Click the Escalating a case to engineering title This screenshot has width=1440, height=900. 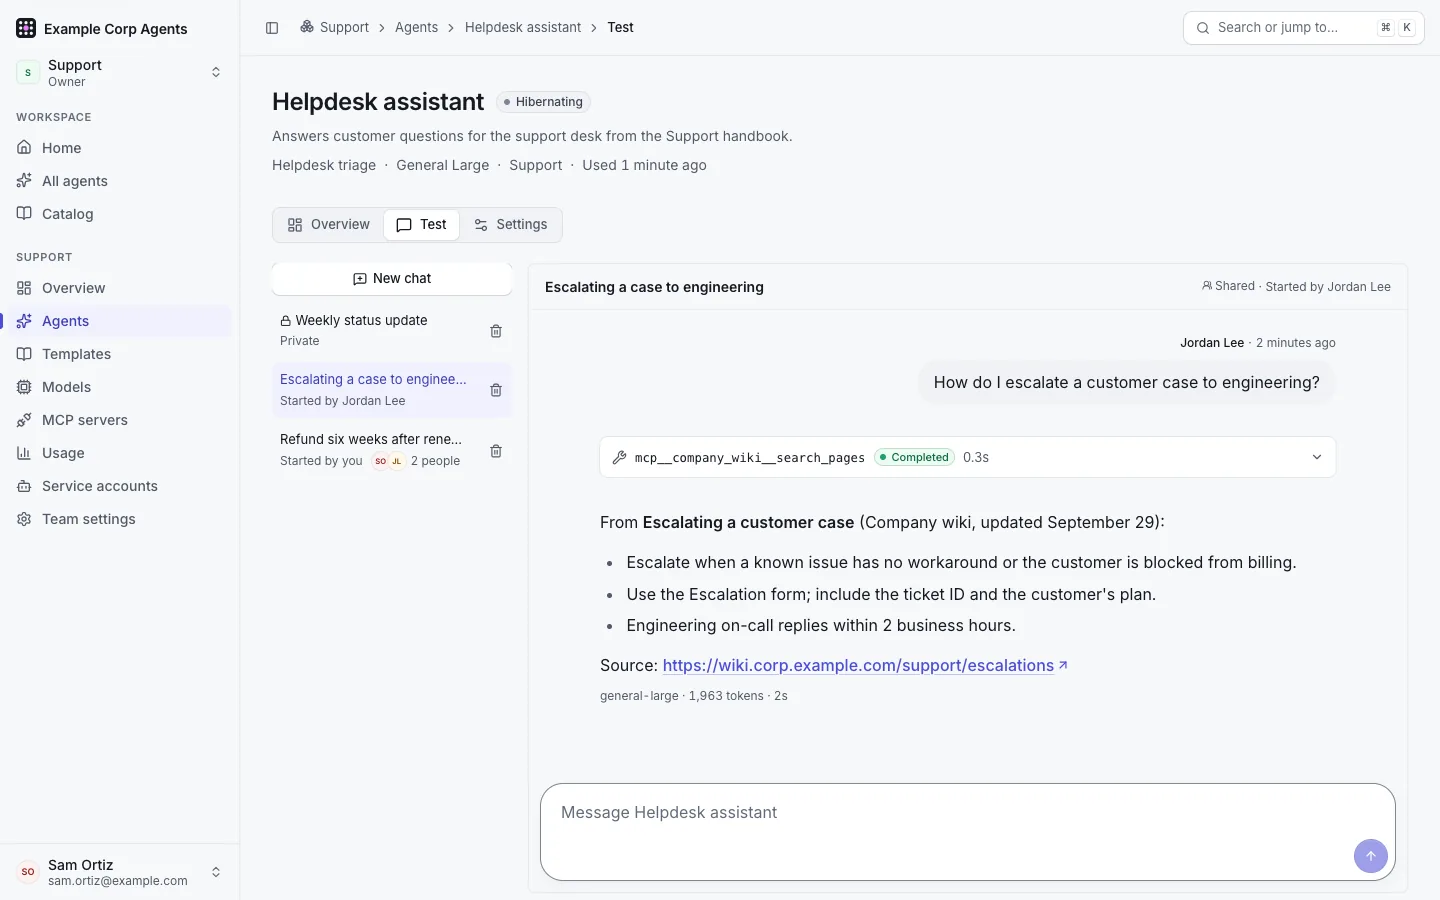[x=654, y=287]
